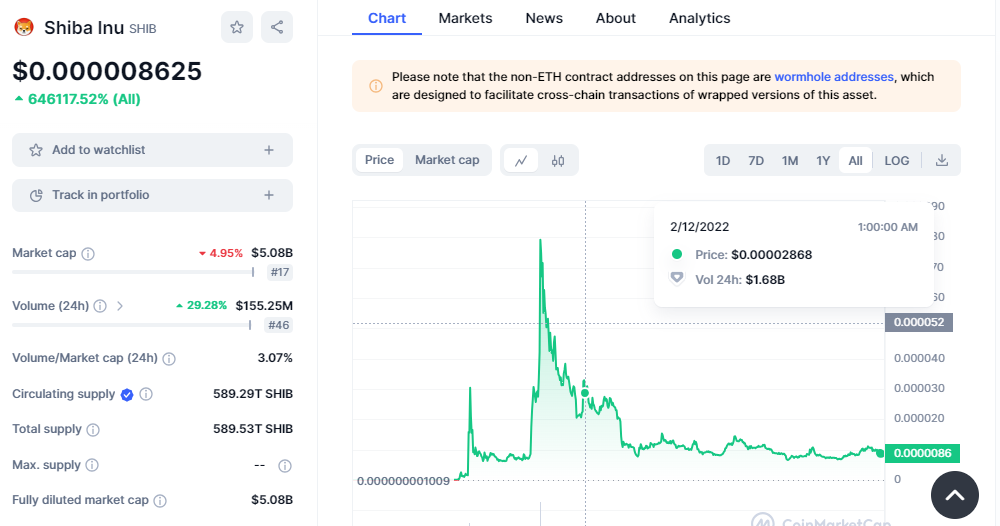
Task: Click the Market cap rank slider bar
Action: tap(133, 272)
